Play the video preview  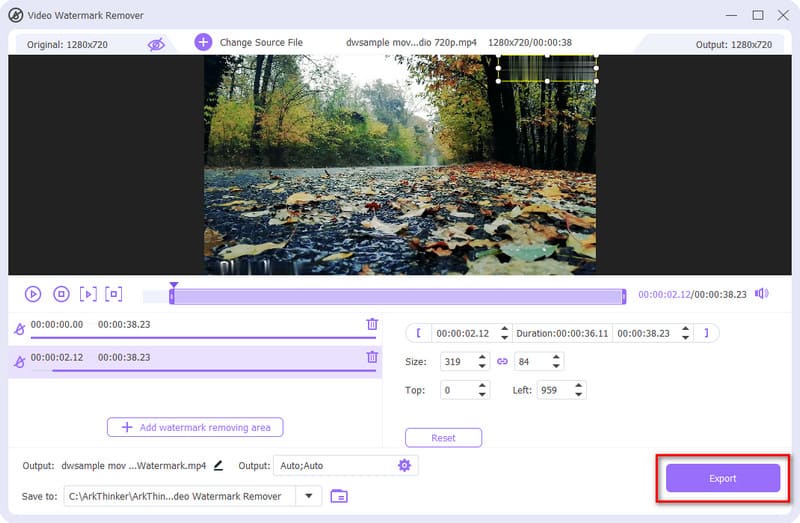pos(33,294)
